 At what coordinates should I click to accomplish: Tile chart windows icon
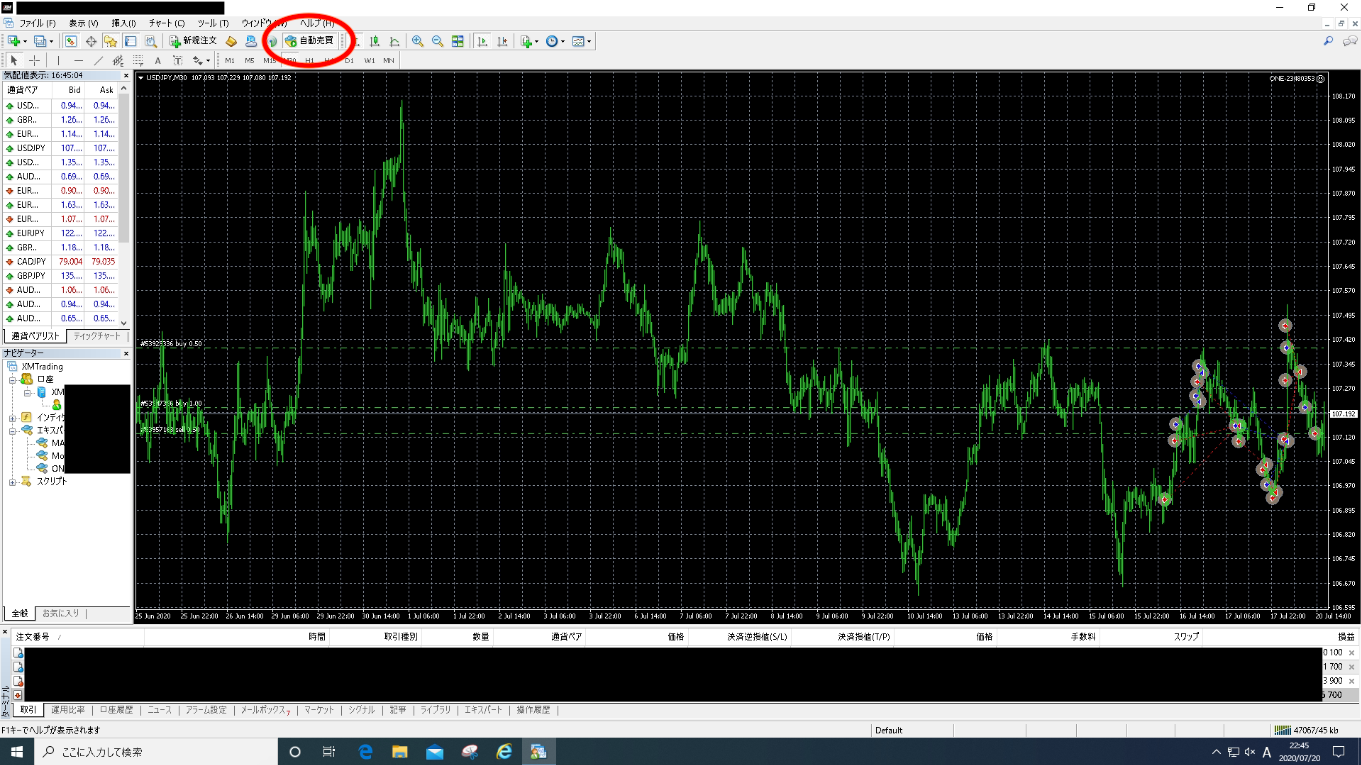pyautogui.click(x=457, y=41)
